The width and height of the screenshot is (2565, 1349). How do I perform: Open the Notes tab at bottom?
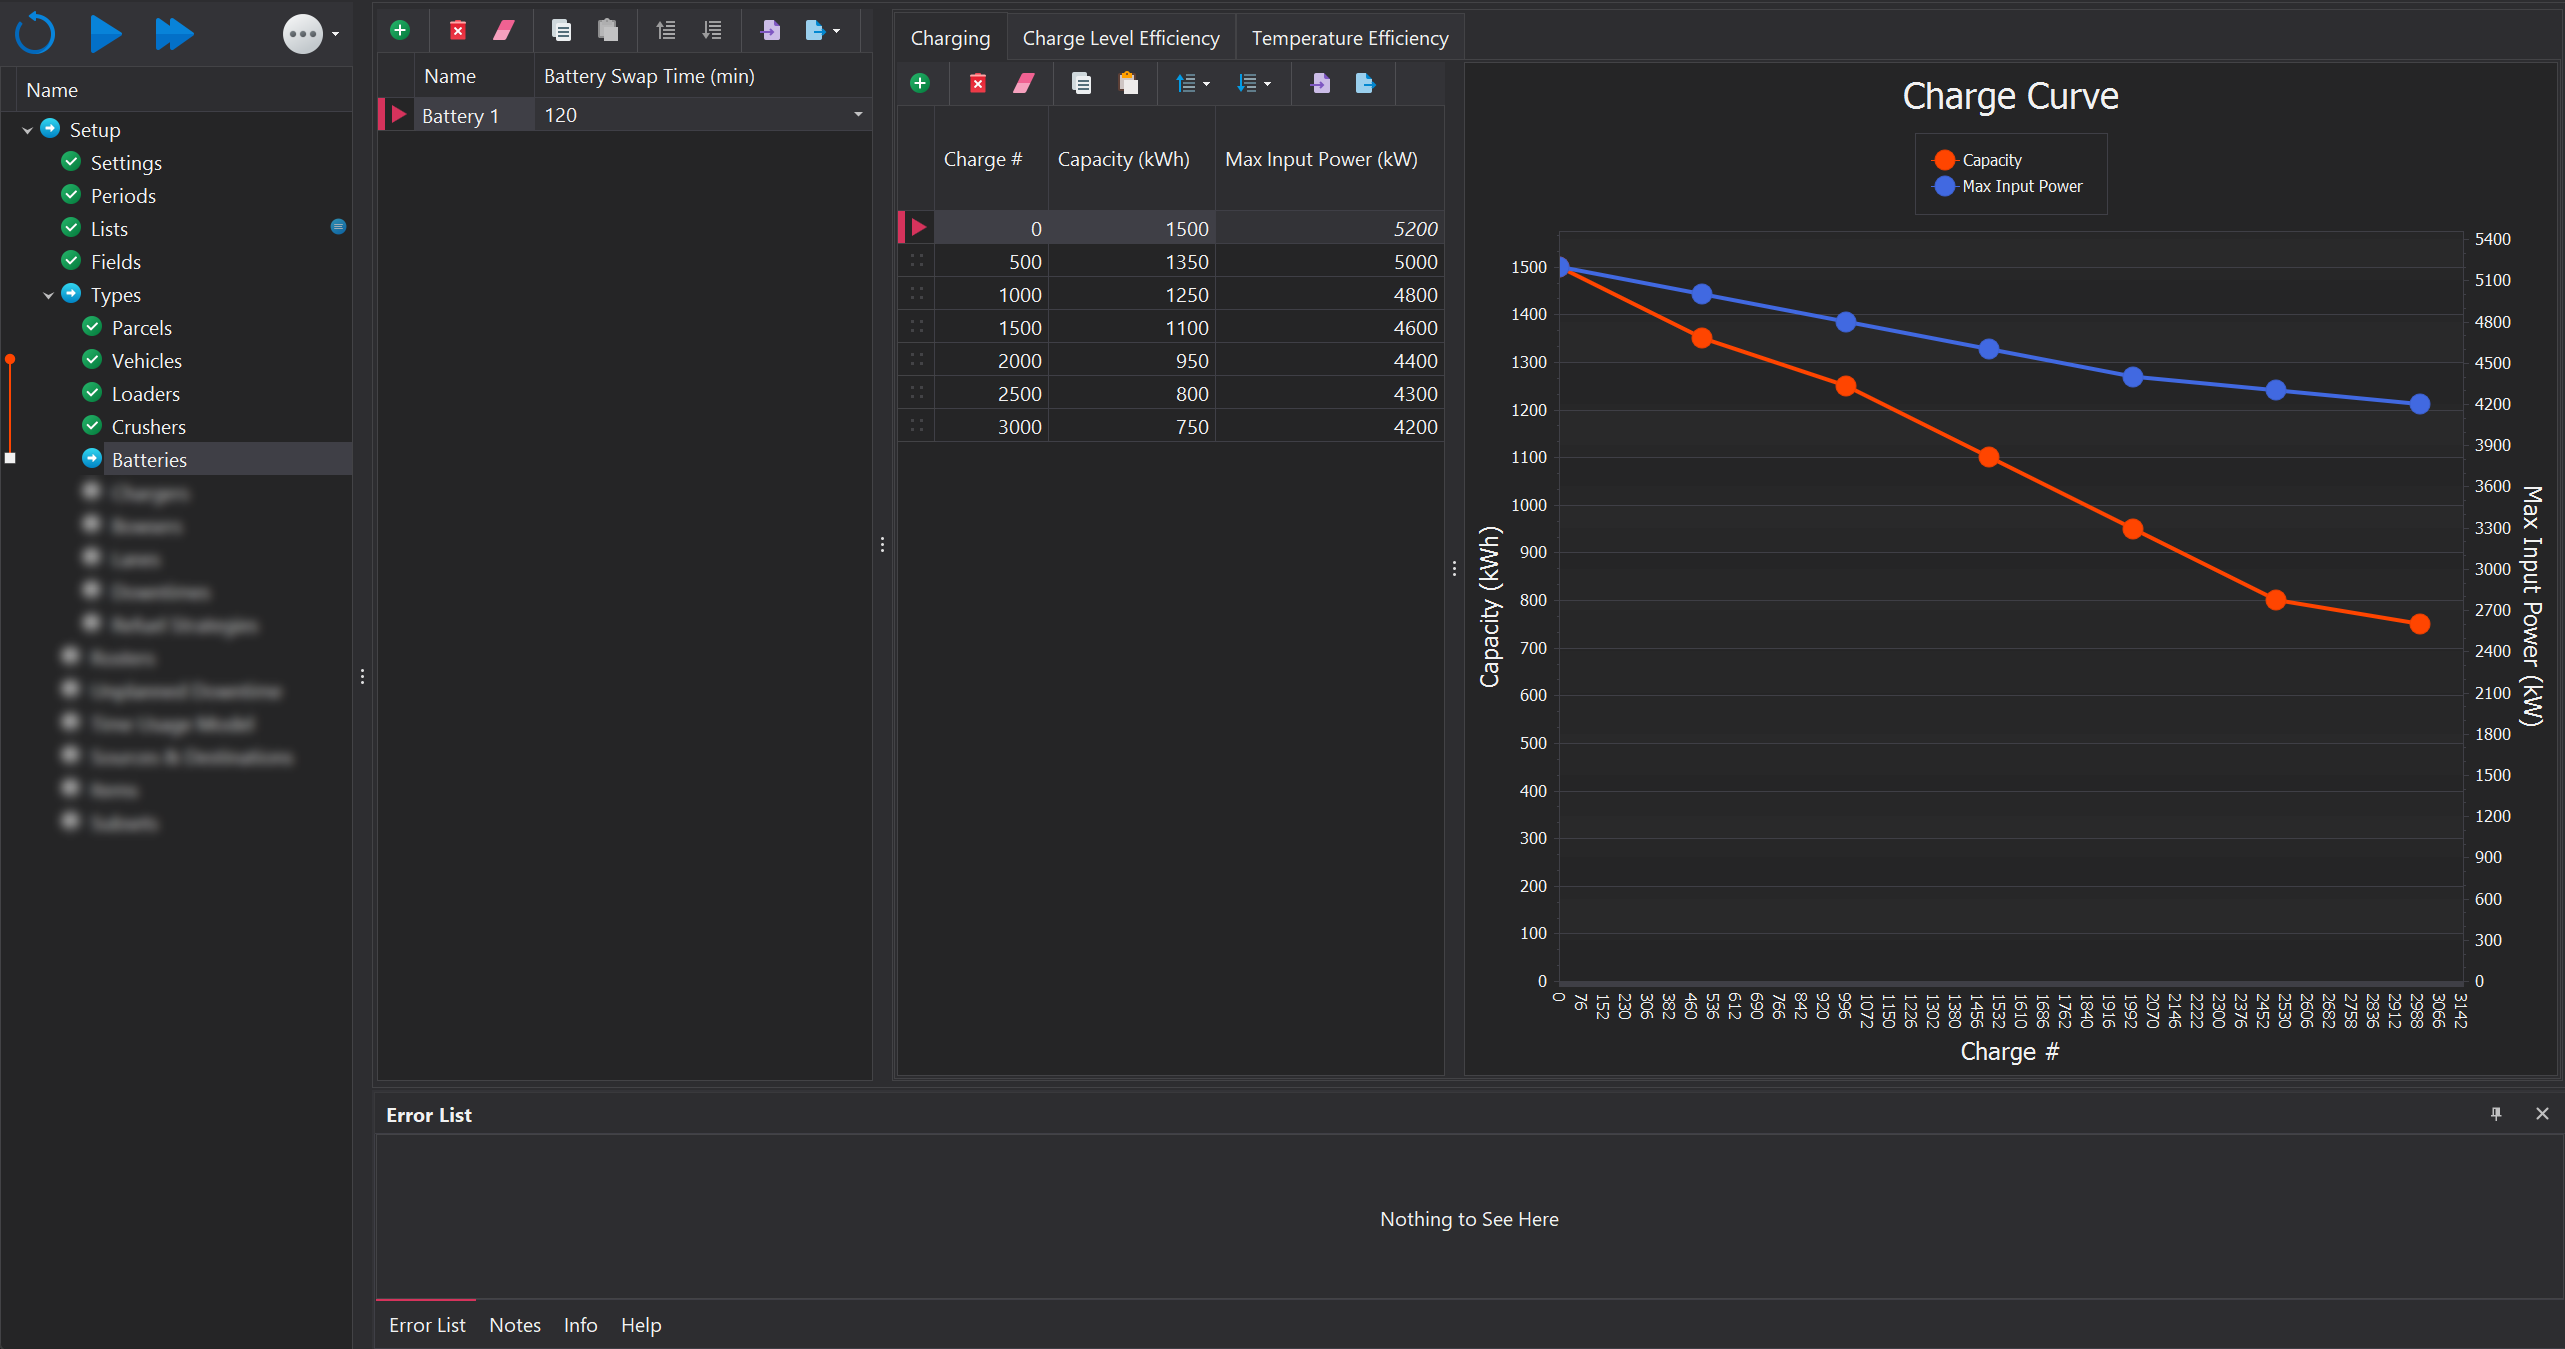pos(514,1325)
